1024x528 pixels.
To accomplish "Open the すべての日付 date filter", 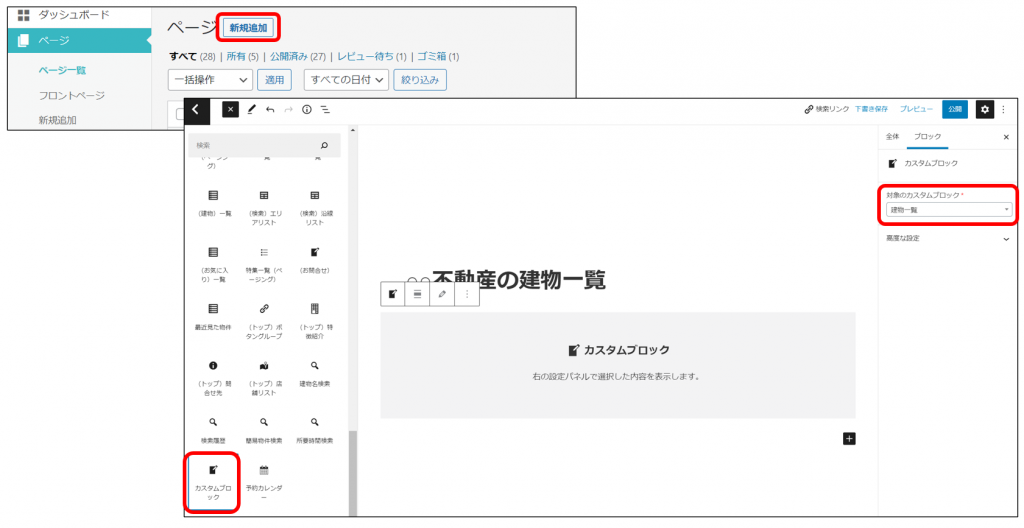I will (x=331, y=80).
